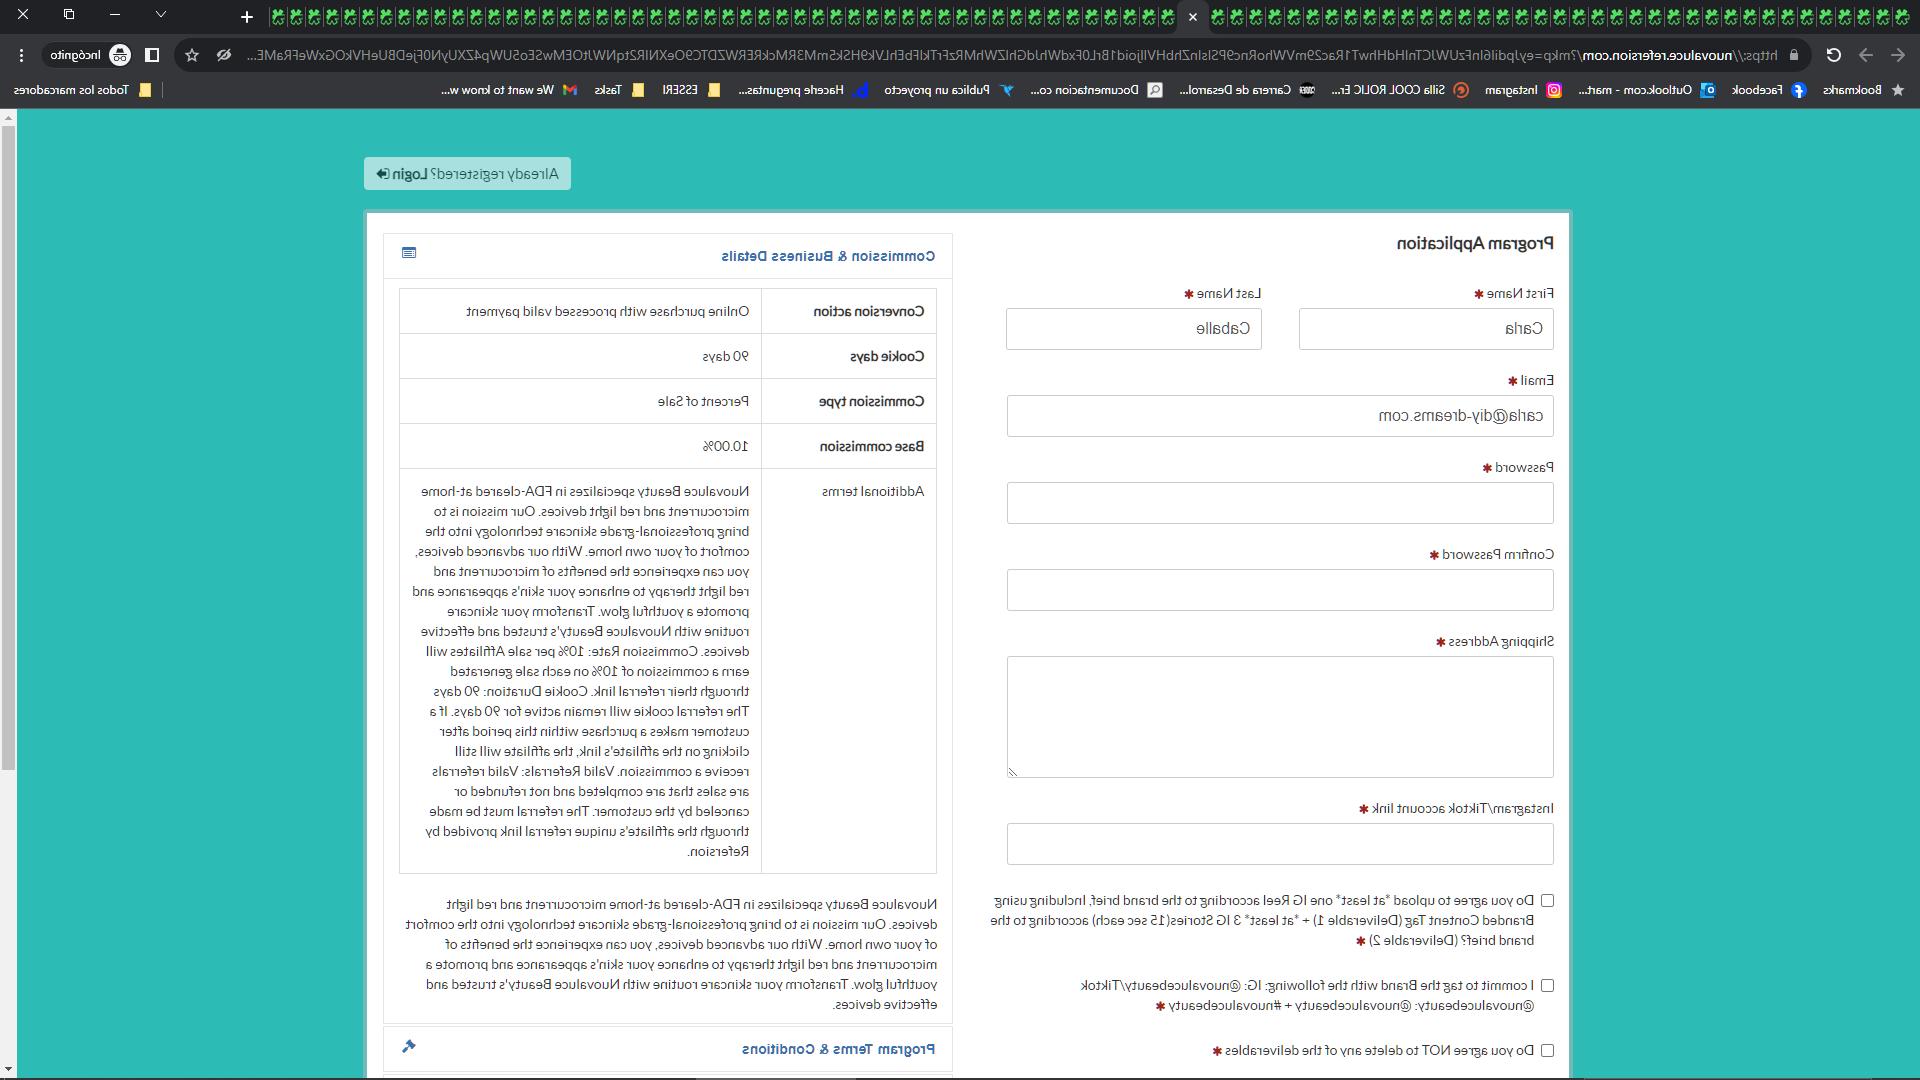View site security lock info
The image size is (1920, 1080).
[1793, 55]
